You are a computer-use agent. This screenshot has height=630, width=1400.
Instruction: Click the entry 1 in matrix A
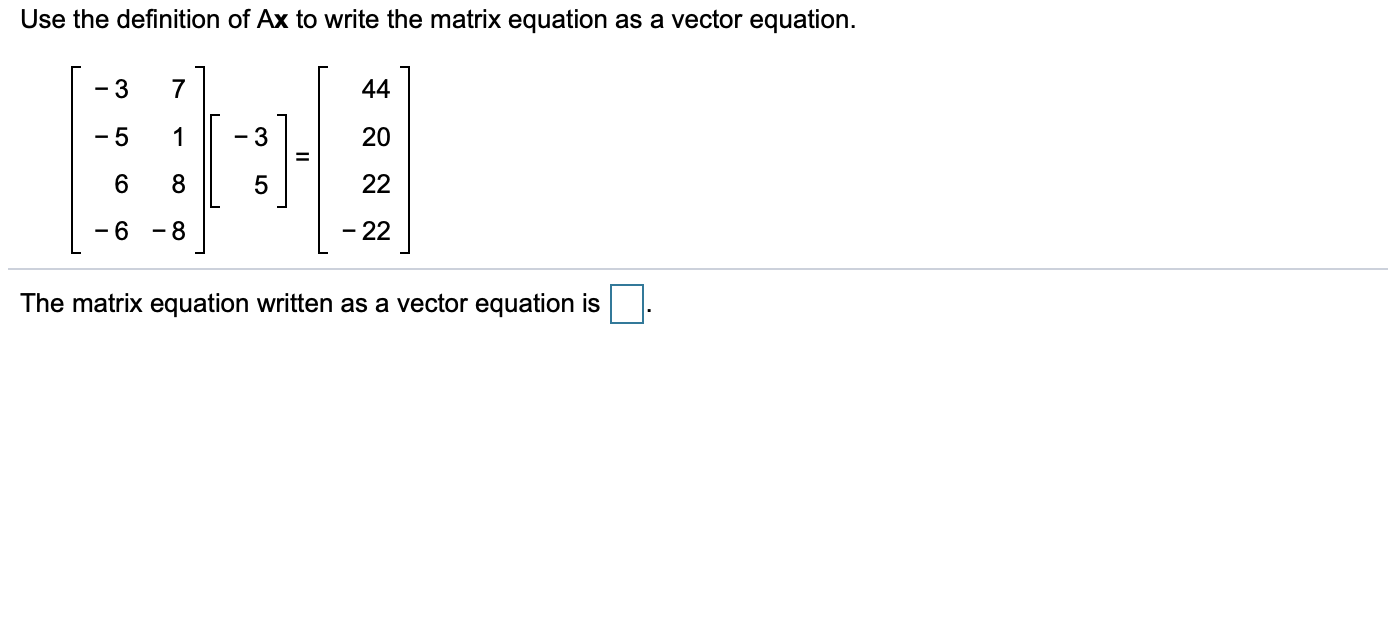point(178,137)
